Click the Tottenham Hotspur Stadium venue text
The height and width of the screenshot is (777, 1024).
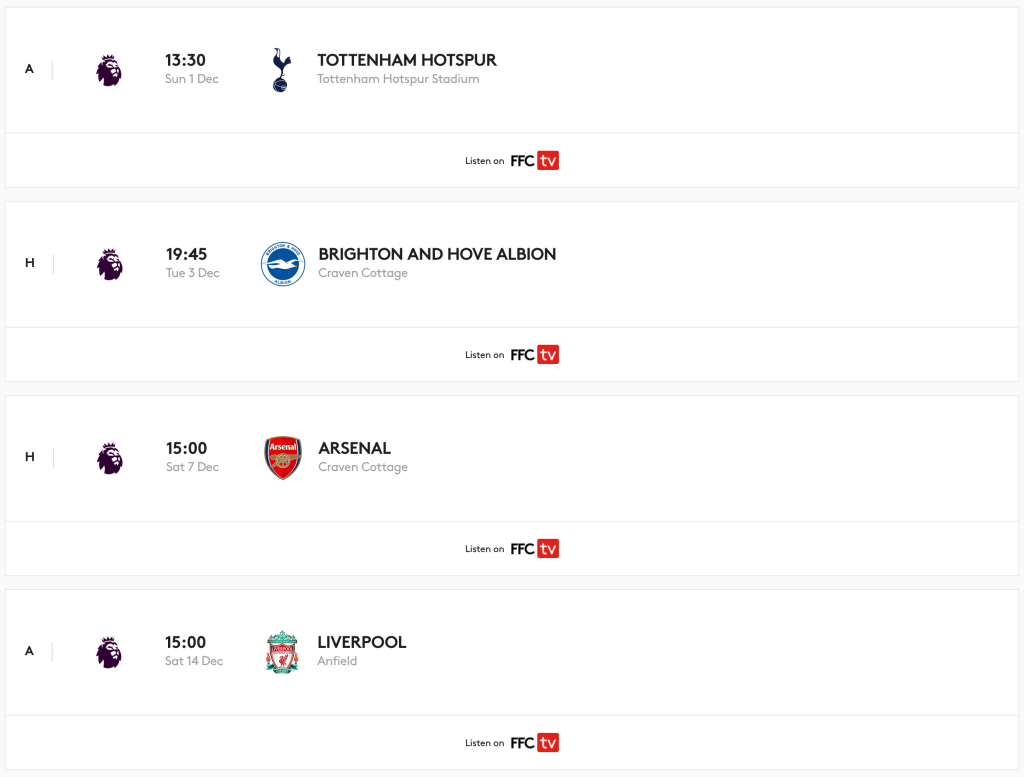(x=398, y=79)
